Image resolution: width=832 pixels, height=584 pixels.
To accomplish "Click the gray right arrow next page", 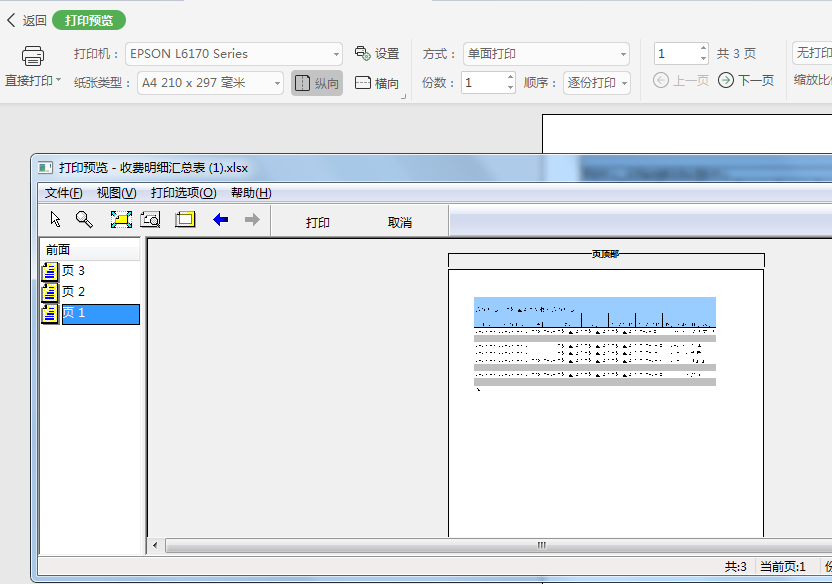I will pyautogui.click(x=252, y=220).
